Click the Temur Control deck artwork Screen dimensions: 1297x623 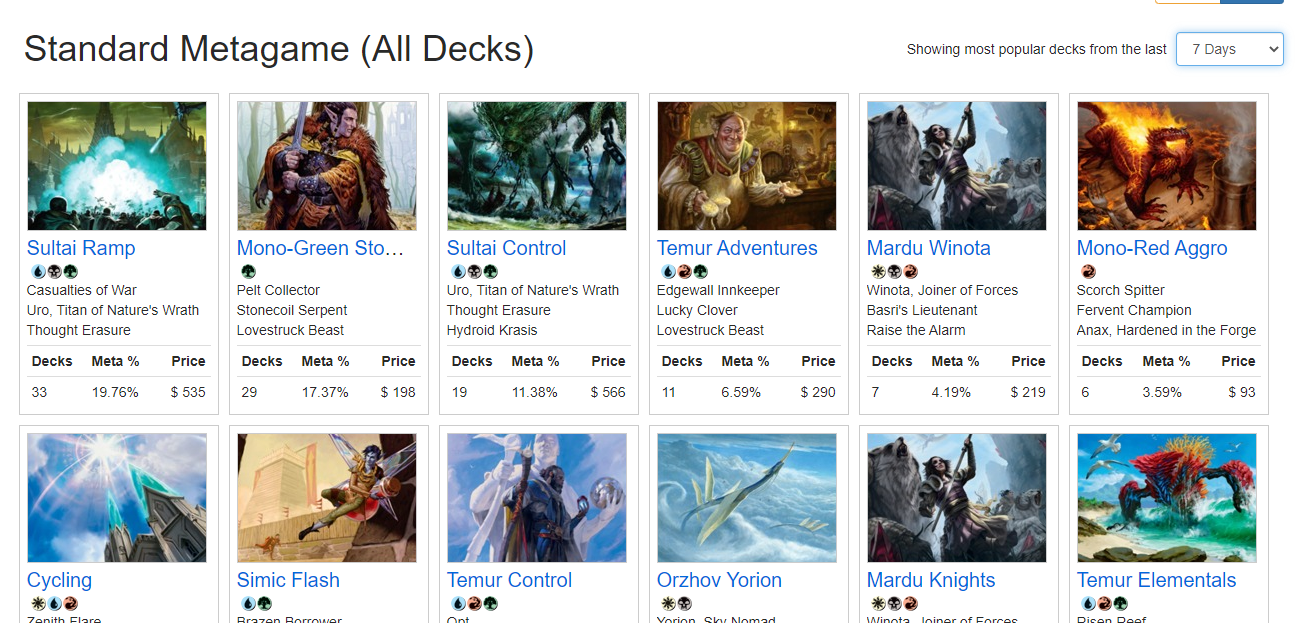pos(536,498)
